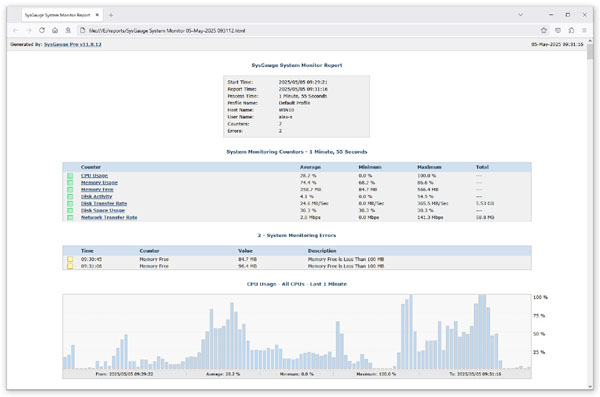Open the SysGauge Pro v11.8.12 link

(73, 44)
